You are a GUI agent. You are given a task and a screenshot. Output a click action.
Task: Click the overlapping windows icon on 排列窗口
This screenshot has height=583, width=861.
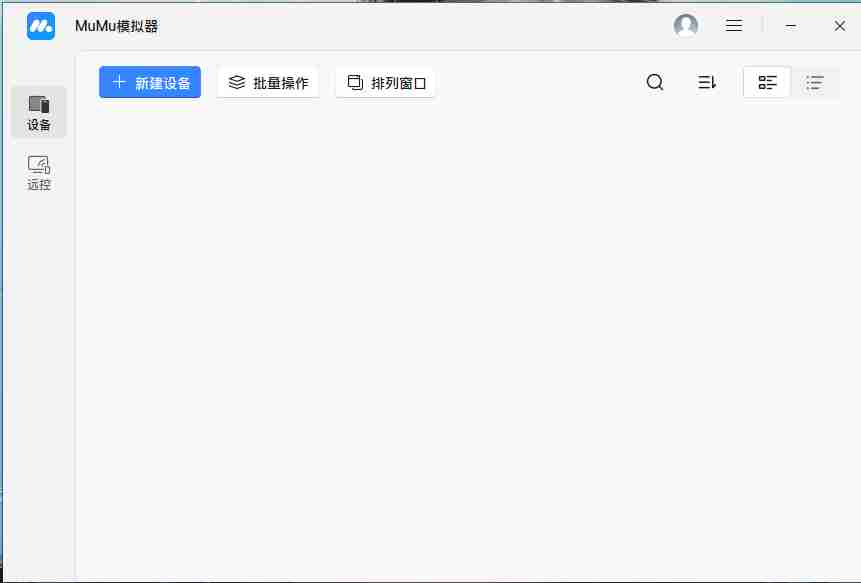(x=355, y=83)
